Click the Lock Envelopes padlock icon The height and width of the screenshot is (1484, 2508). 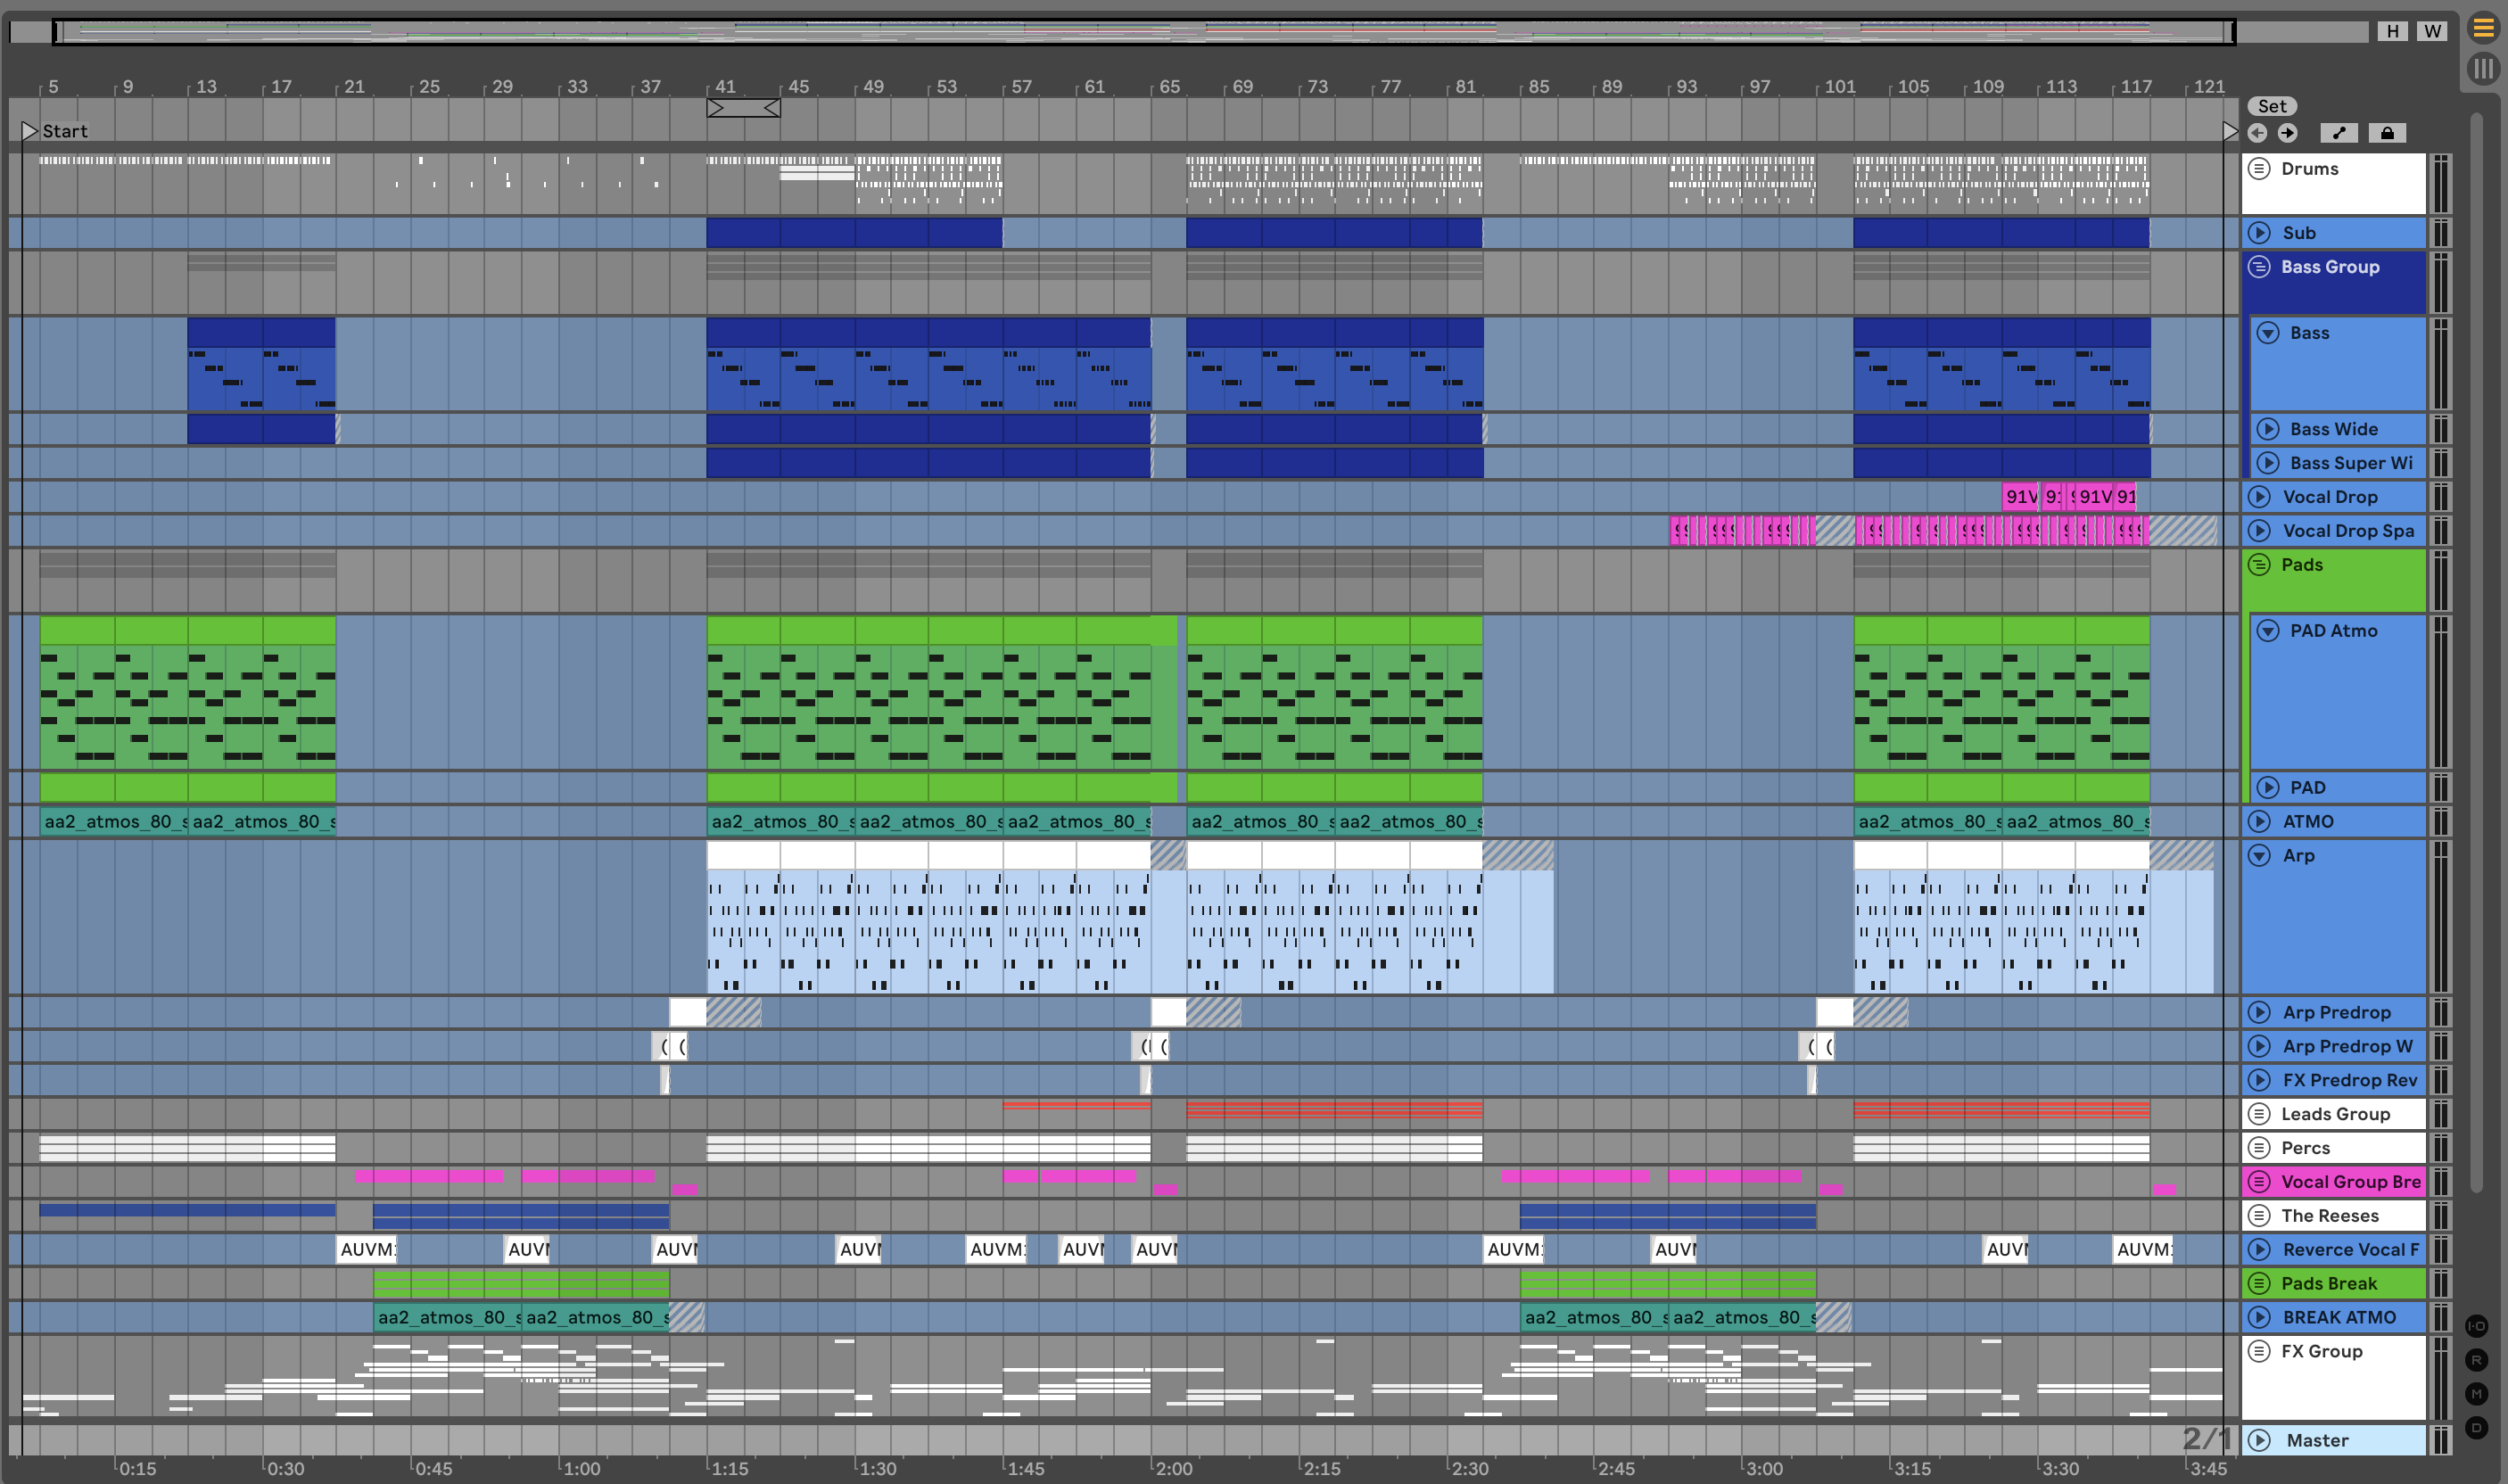(x=2387, y=133)
